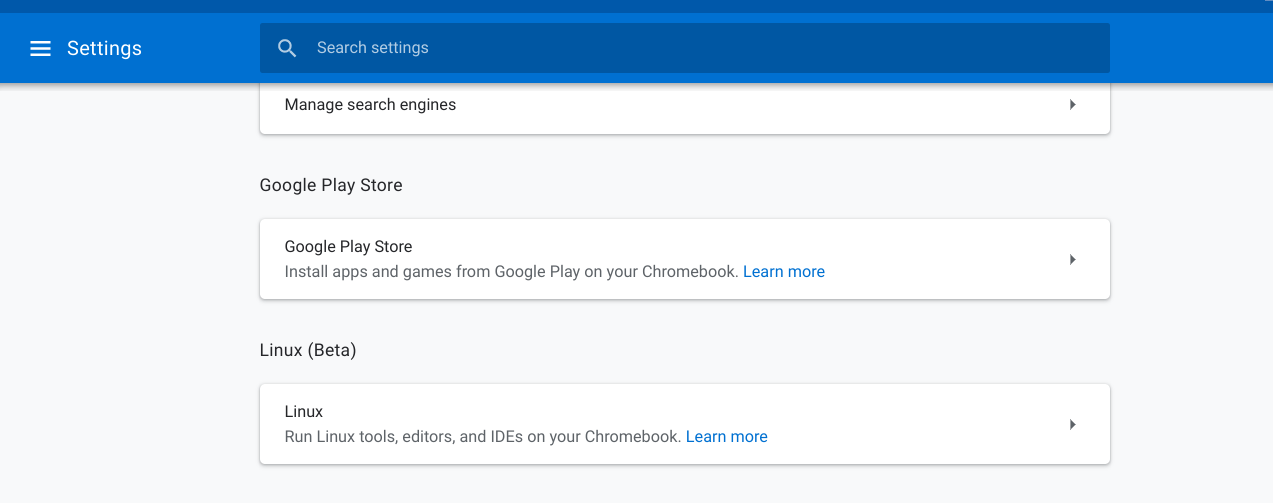The image size is (1273, 503).
Task: Expand arrow beside Manage search engines
Action: point(1072,105)
